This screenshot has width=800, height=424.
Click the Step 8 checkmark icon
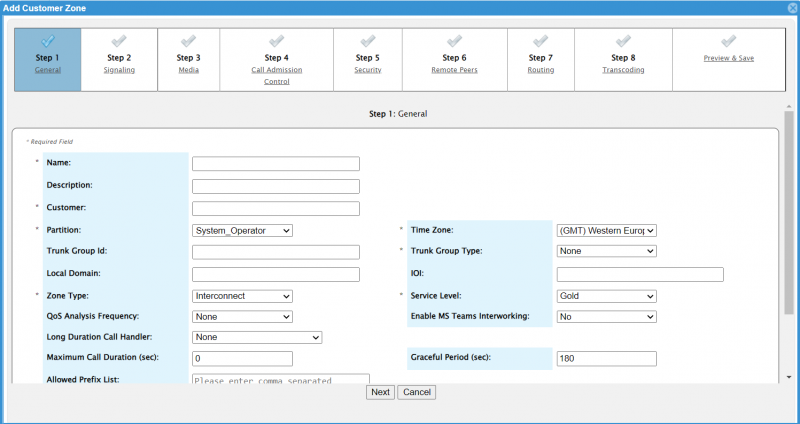623,41
